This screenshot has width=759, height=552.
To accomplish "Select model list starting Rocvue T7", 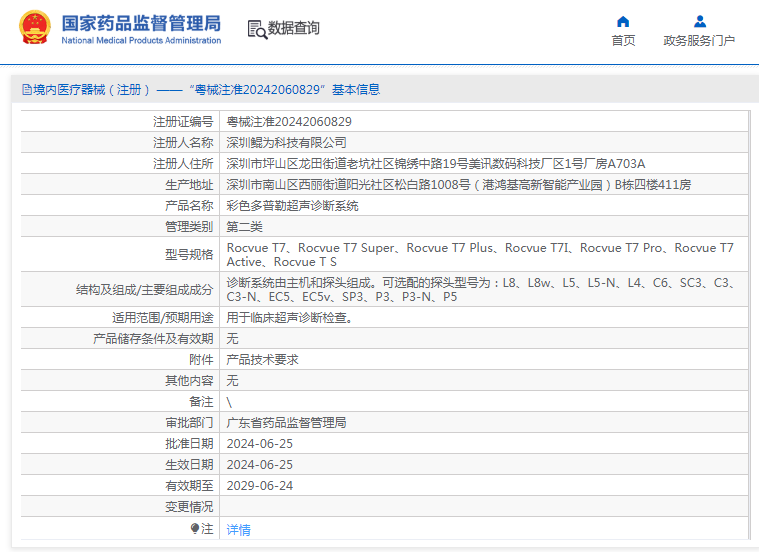I will (x=480, y=255).
